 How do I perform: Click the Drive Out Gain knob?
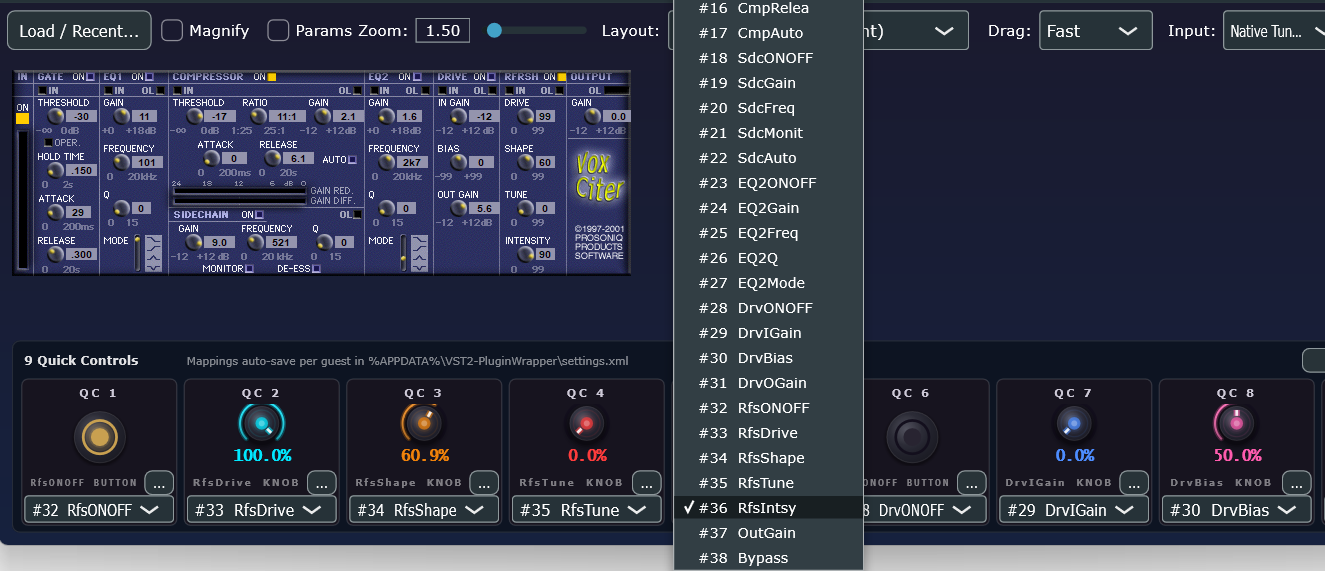[x=458, y=208]
